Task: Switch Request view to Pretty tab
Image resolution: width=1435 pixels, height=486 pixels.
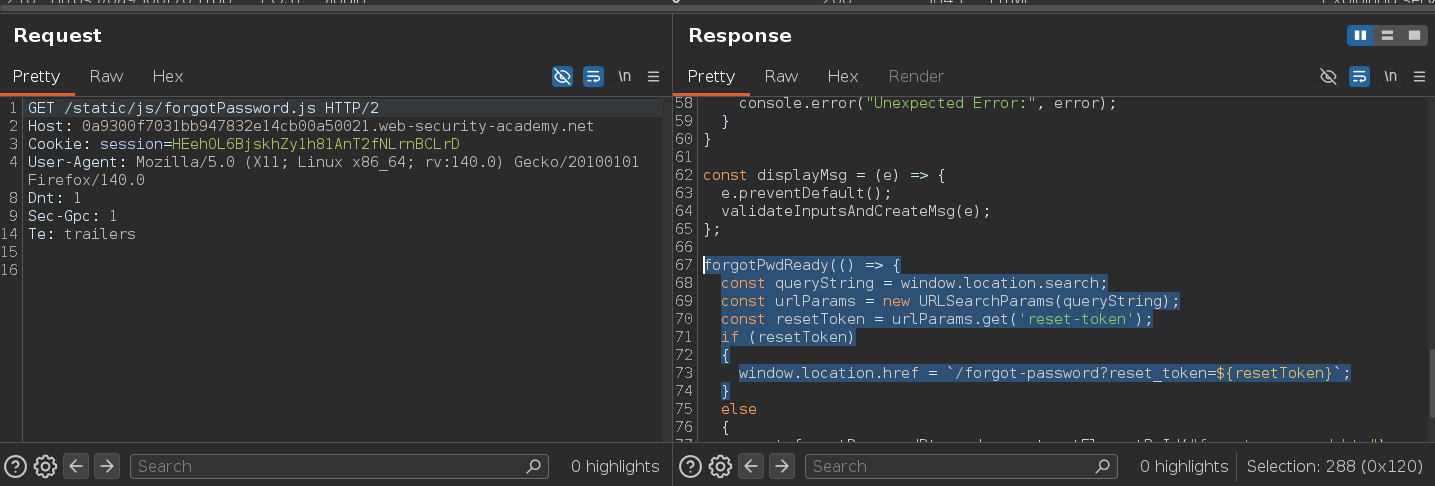Action: point(36,76)
